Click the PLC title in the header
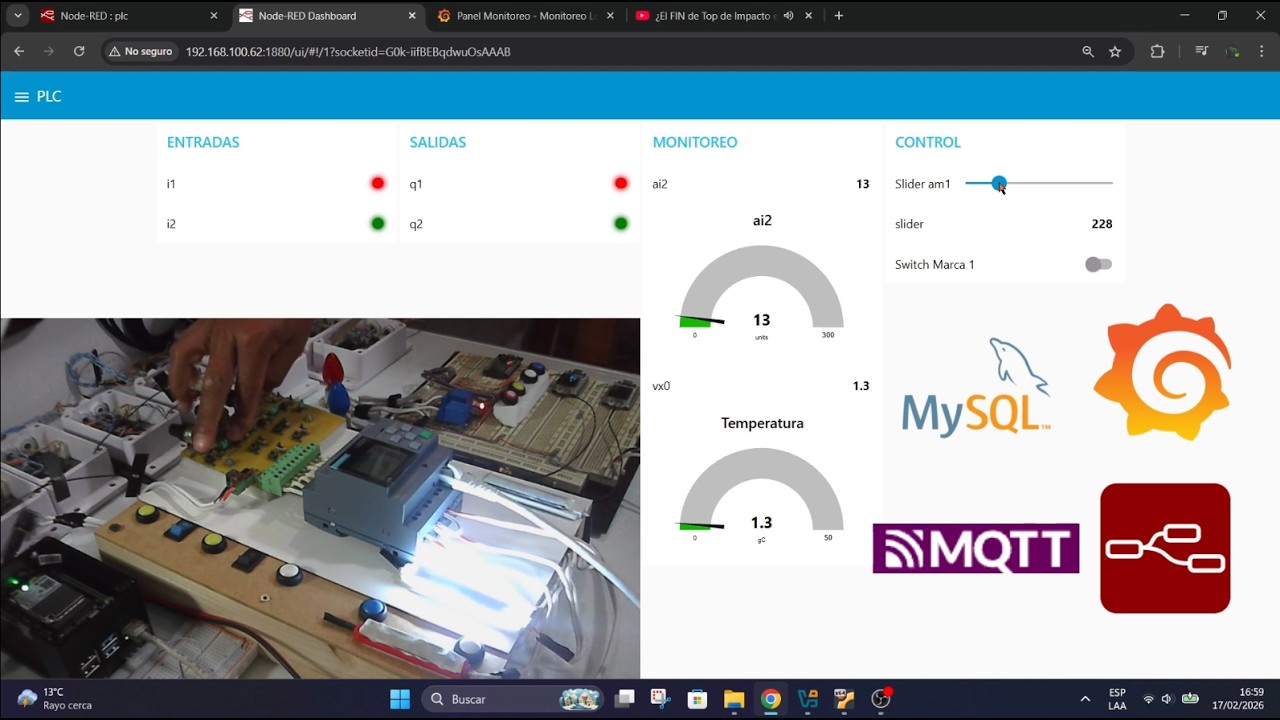 tap(49, 97)
